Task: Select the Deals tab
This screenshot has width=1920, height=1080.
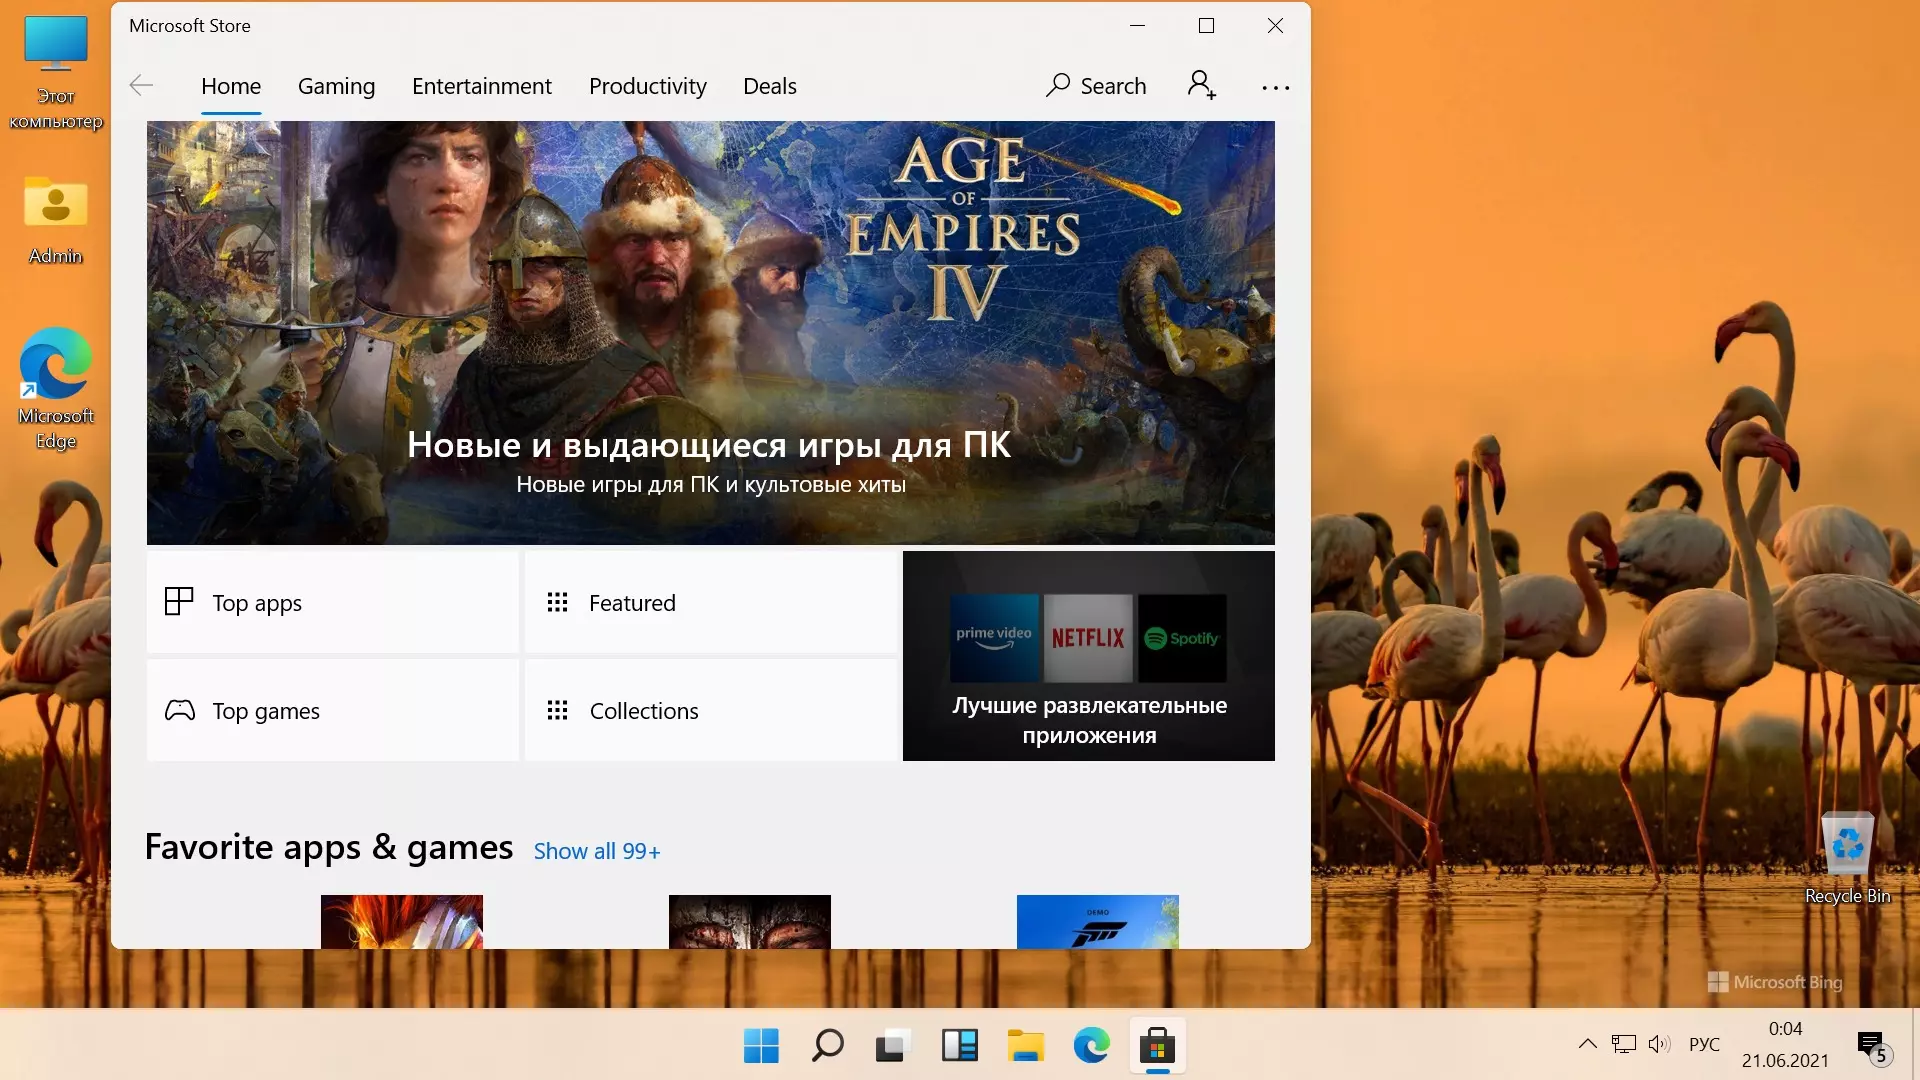Action: pos(769,86)
